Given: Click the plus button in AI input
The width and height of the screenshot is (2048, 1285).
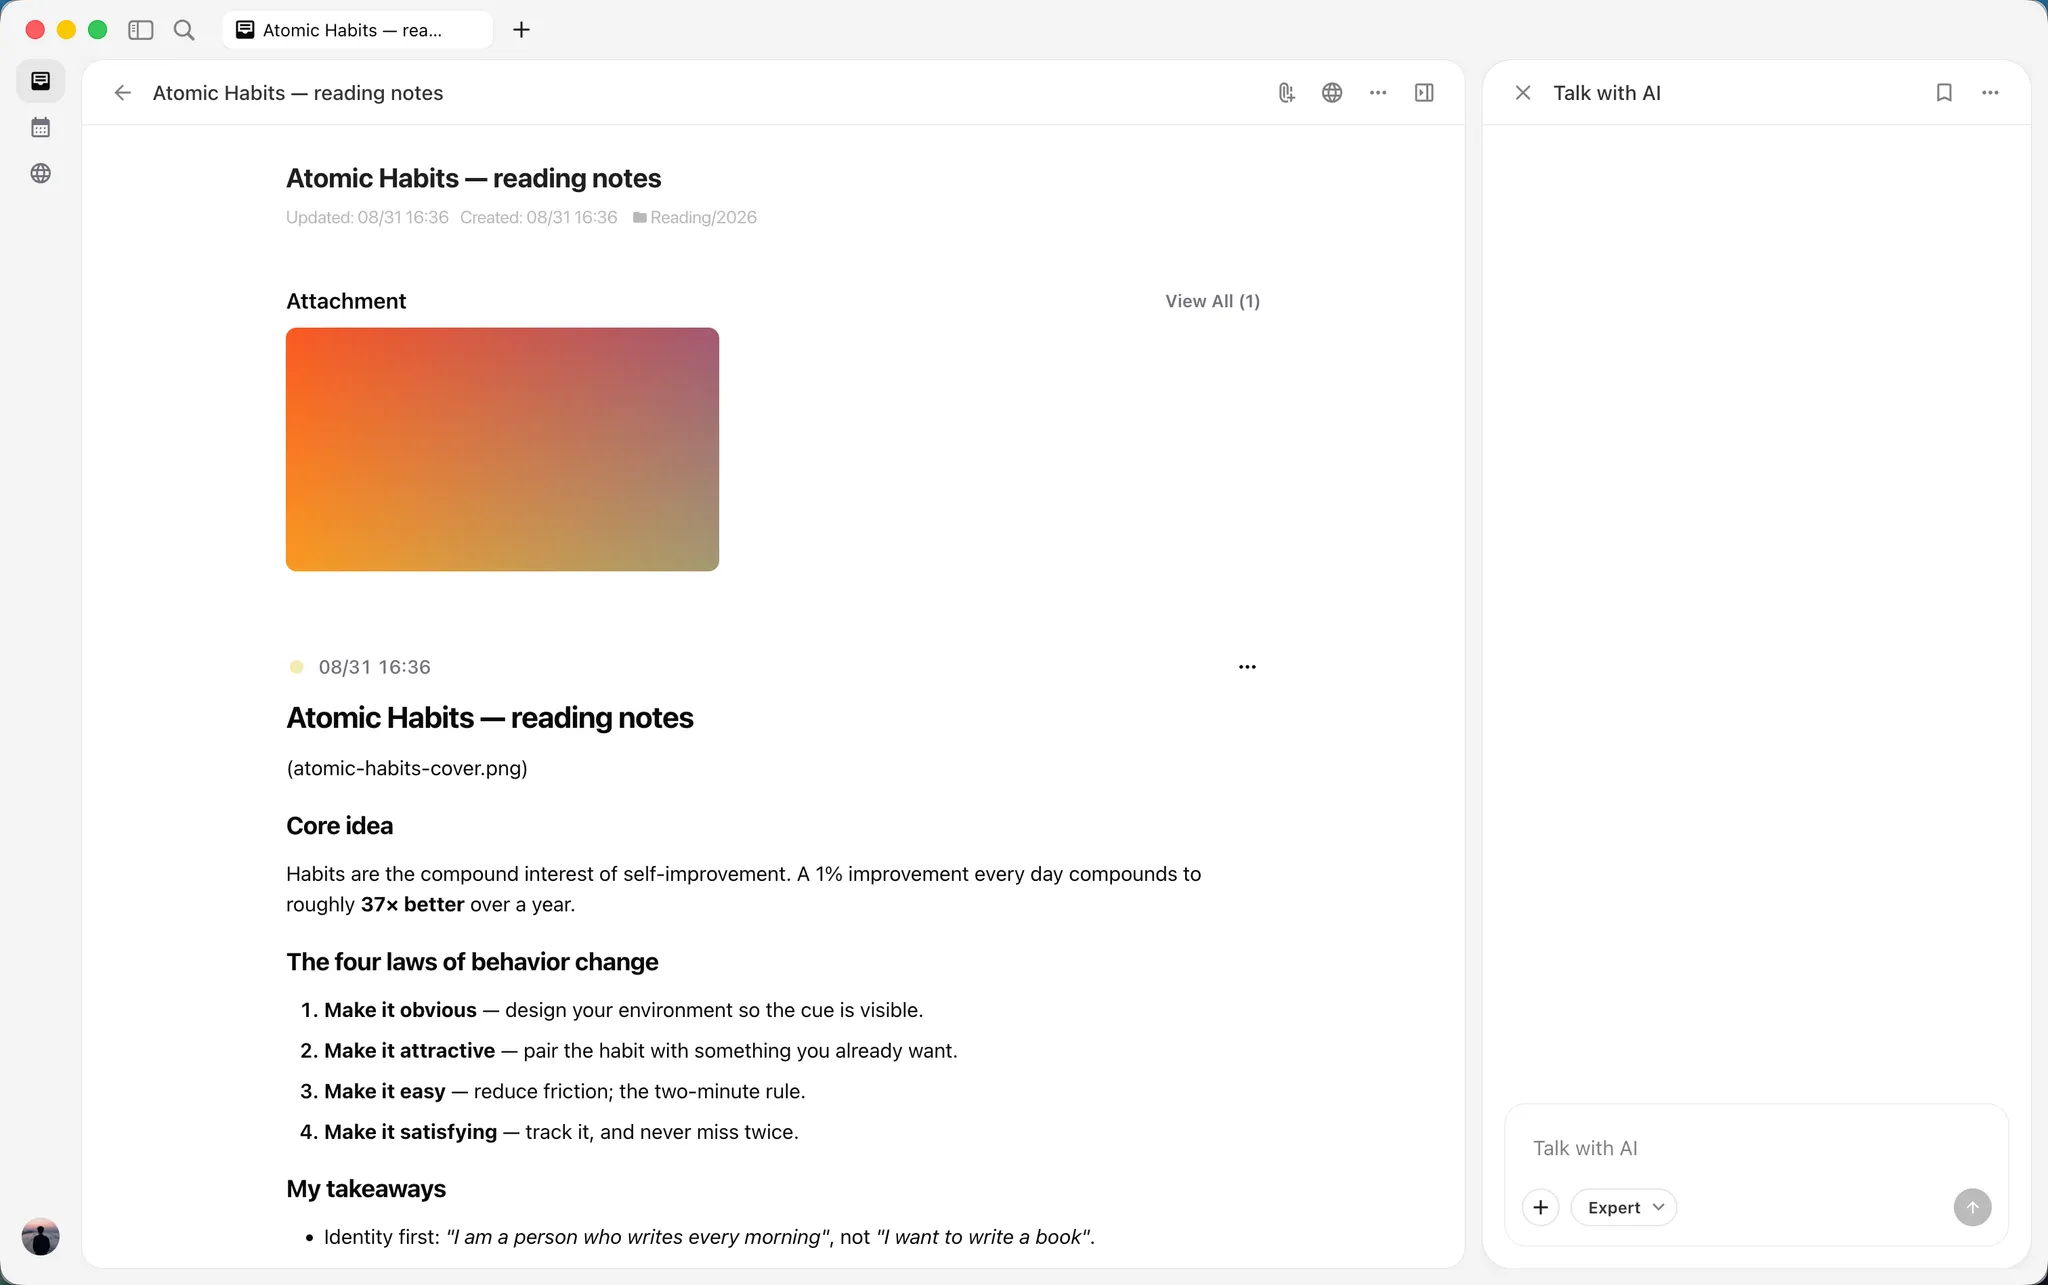Looking at the screenshot, I should pos(1541,1207).
